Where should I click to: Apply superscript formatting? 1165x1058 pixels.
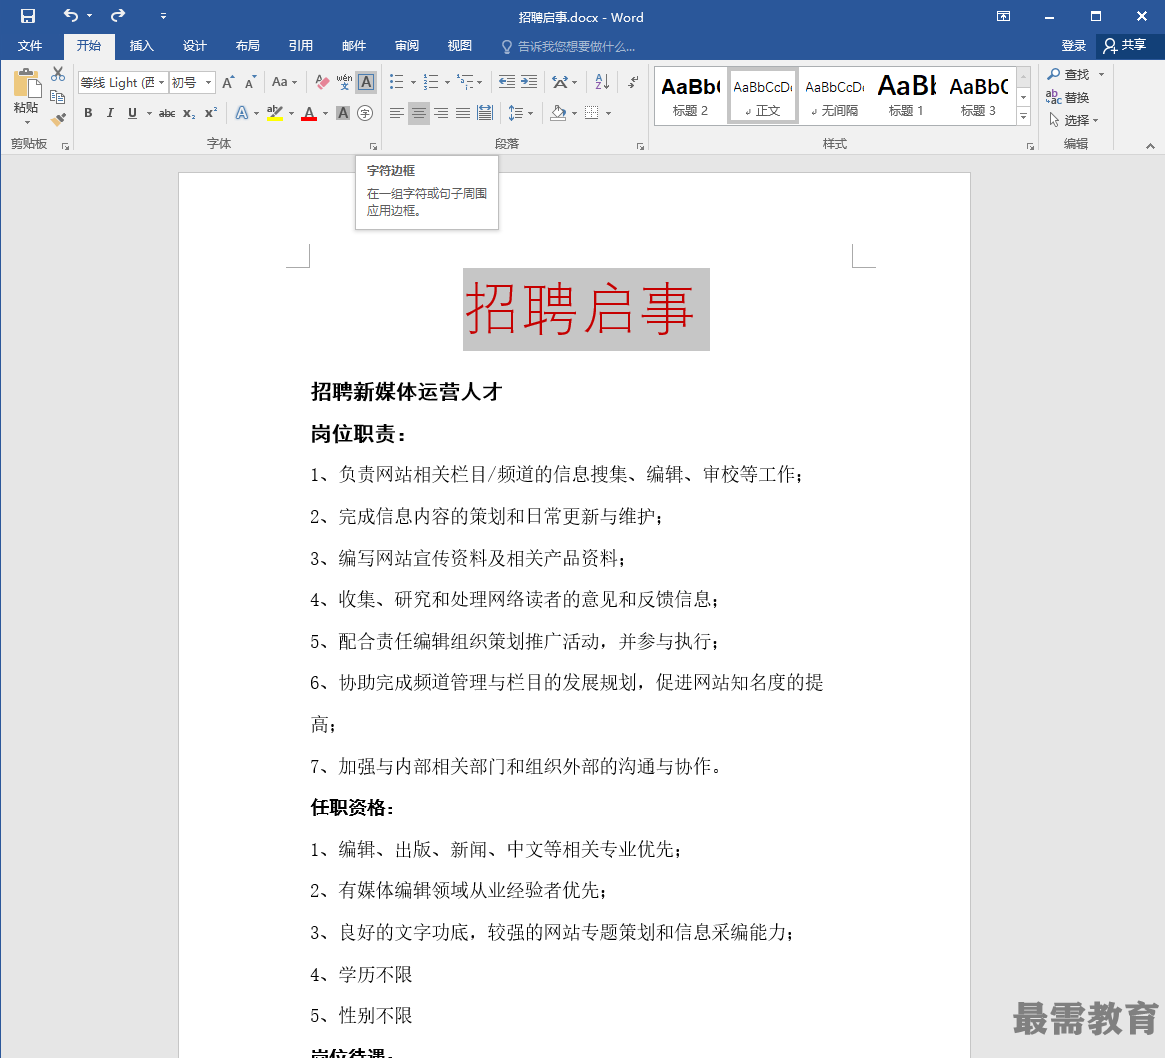tap(211, 113)
